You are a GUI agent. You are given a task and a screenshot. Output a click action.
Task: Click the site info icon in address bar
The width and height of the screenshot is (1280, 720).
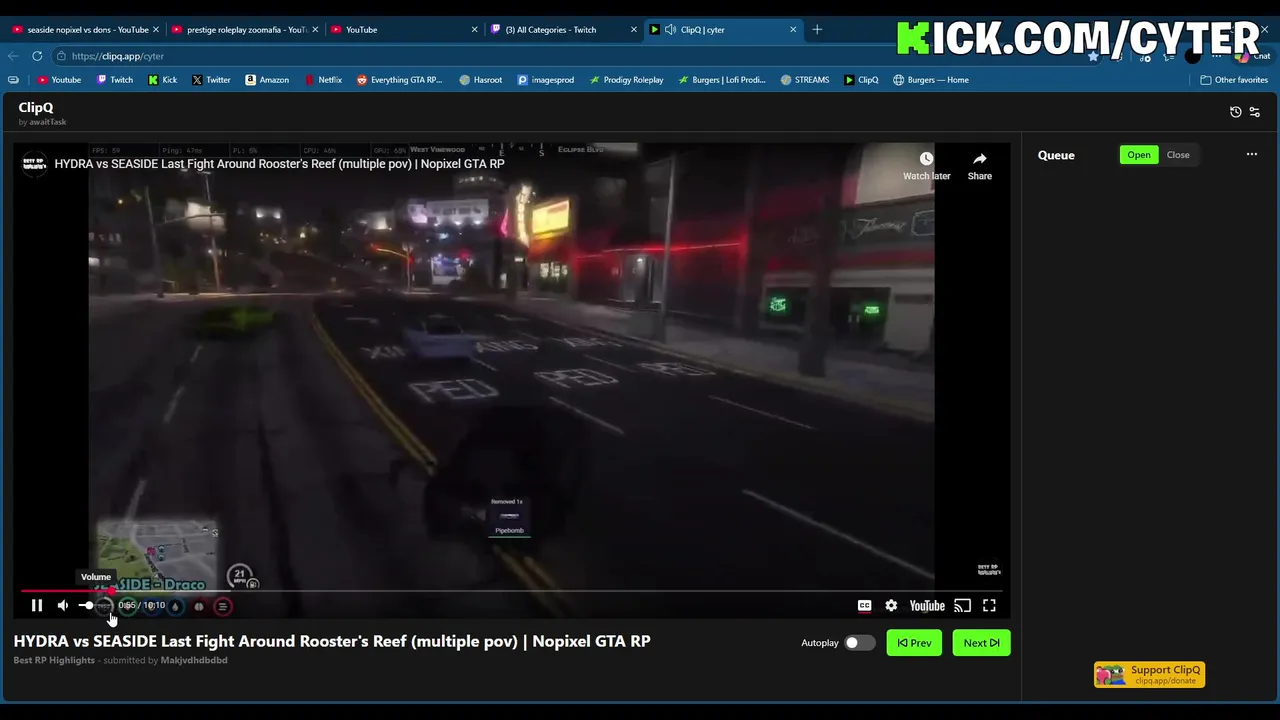tap(62, 56)
